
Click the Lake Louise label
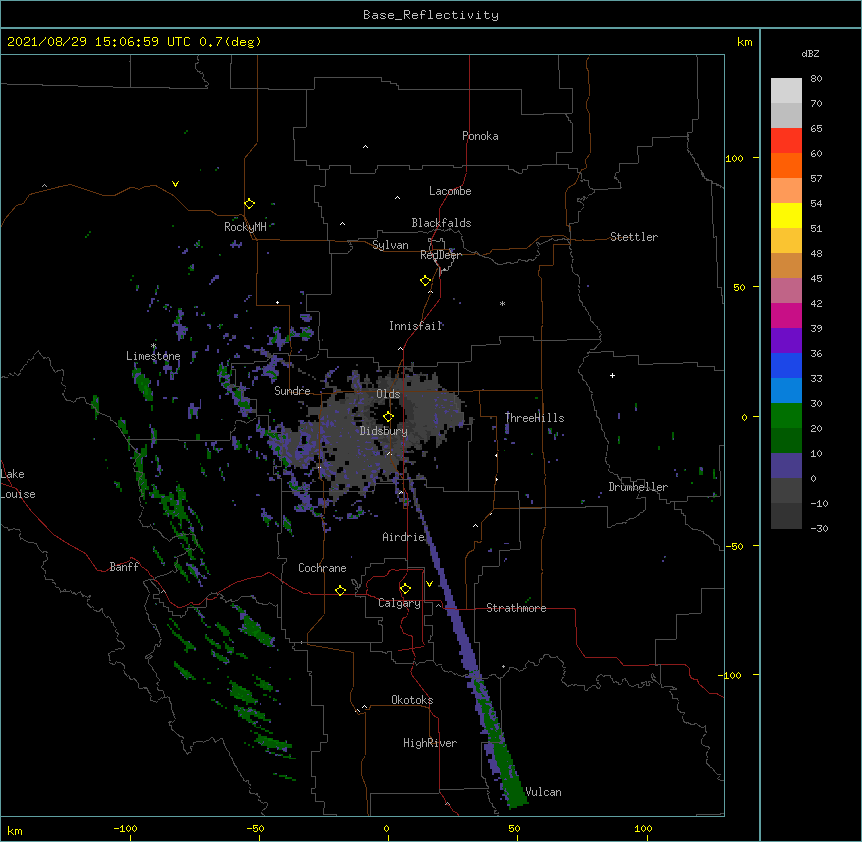click(x=18, y=484)
